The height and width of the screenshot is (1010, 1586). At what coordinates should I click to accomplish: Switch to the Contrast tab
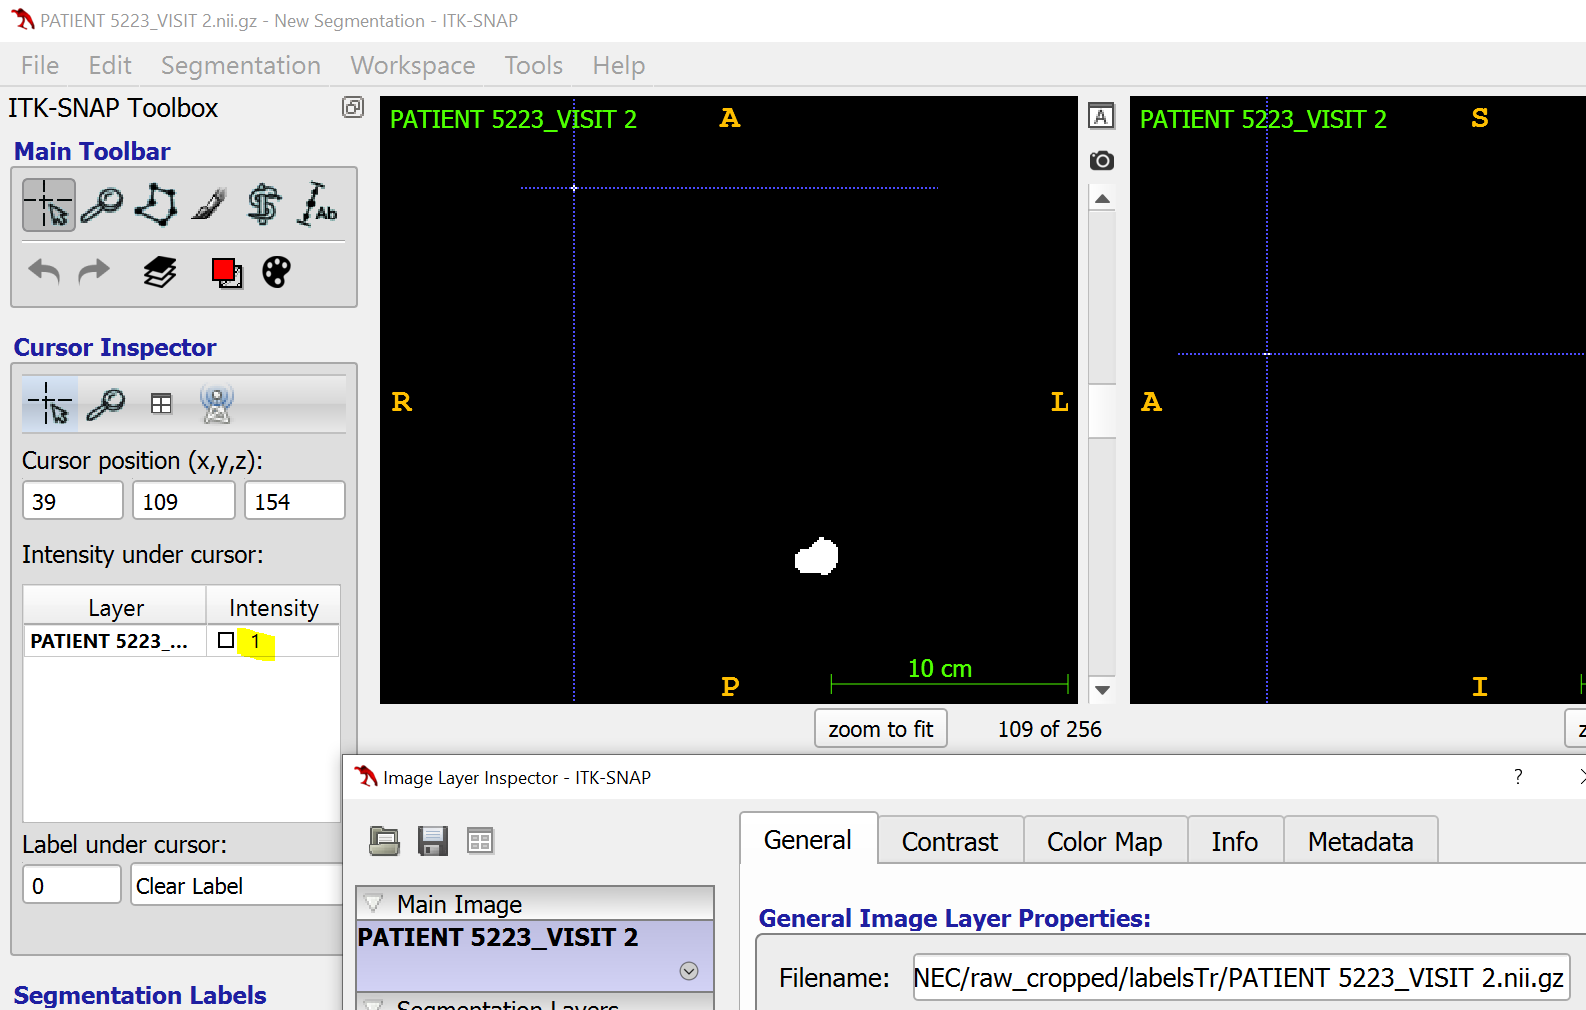[x=950, y=841]
